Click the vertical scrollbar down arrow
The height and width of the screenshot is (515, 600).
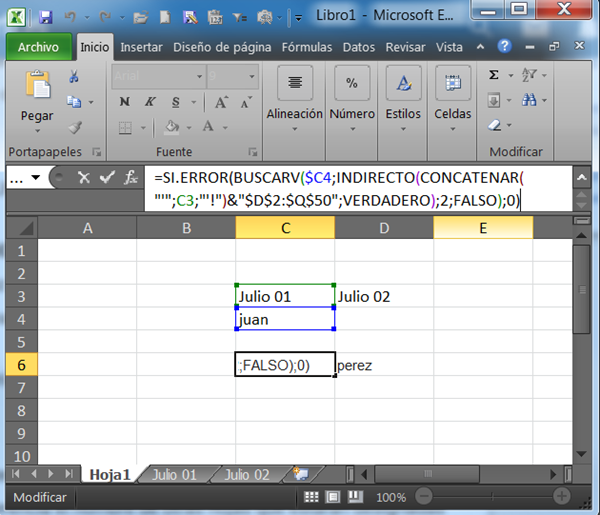pyautogui.click(x=581, y=454)
